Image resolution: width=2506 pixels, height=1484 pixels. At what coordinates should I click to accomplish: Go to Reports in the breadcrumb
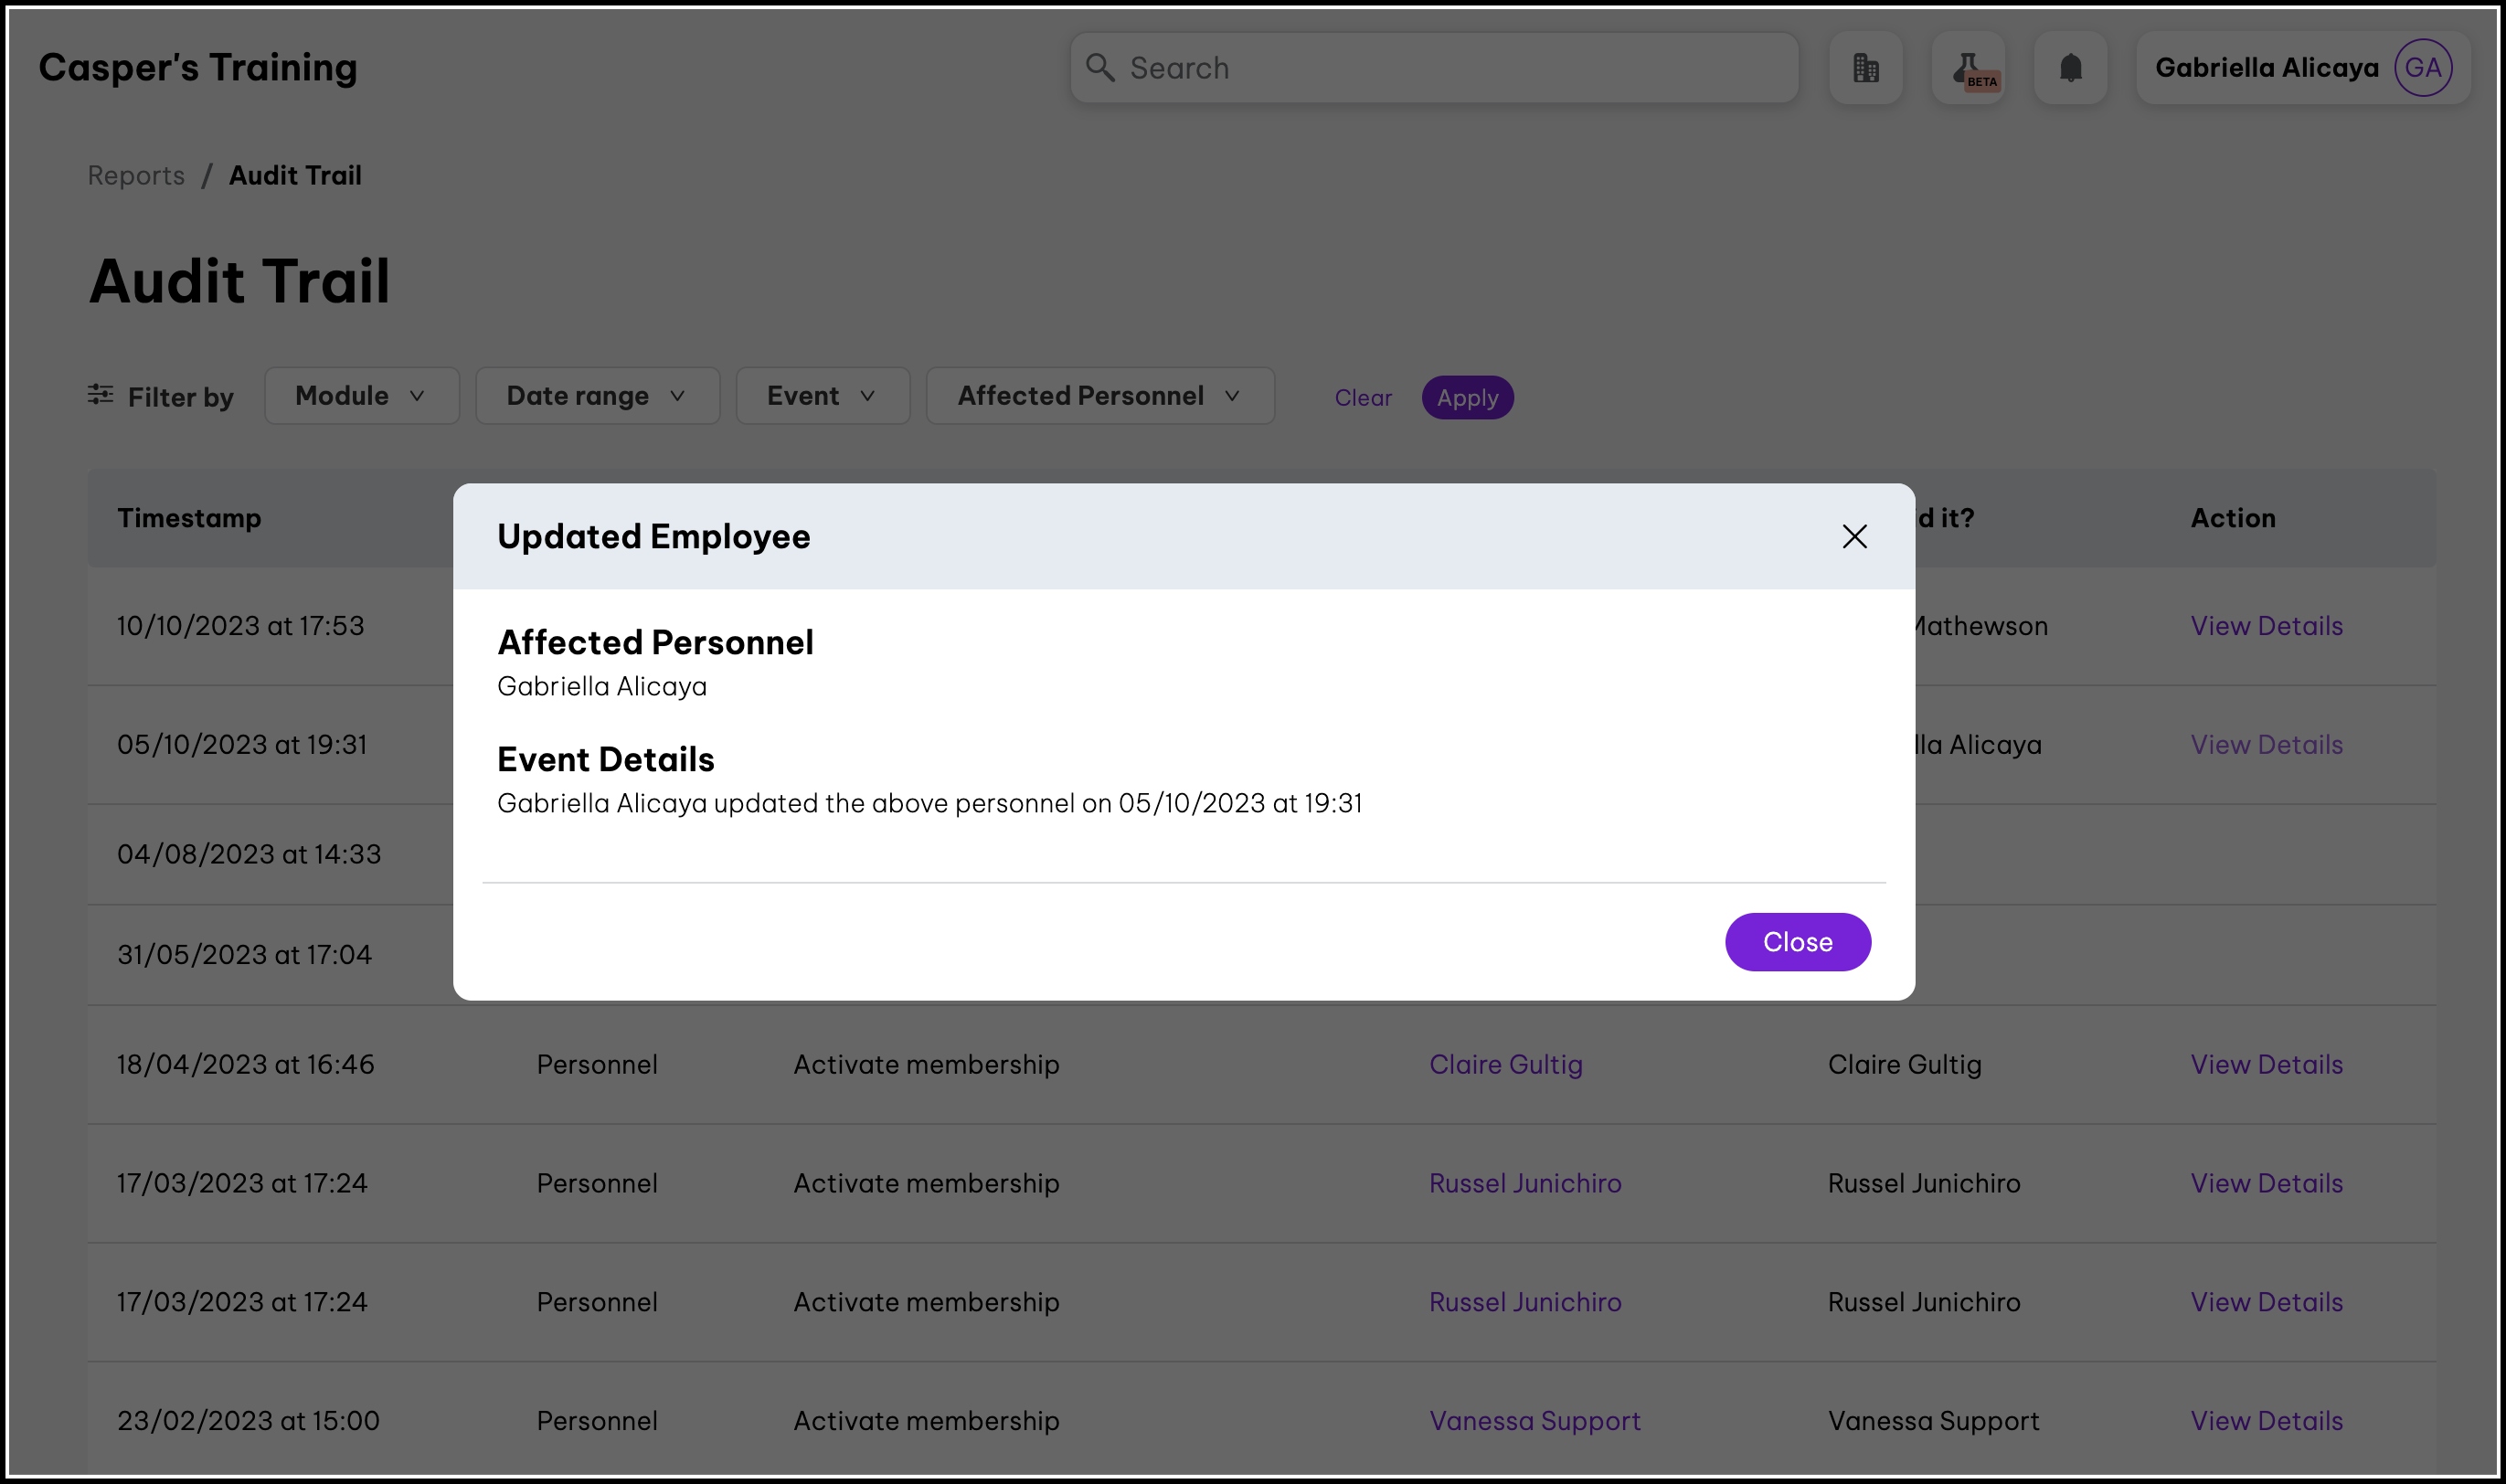tap(136, 175)
